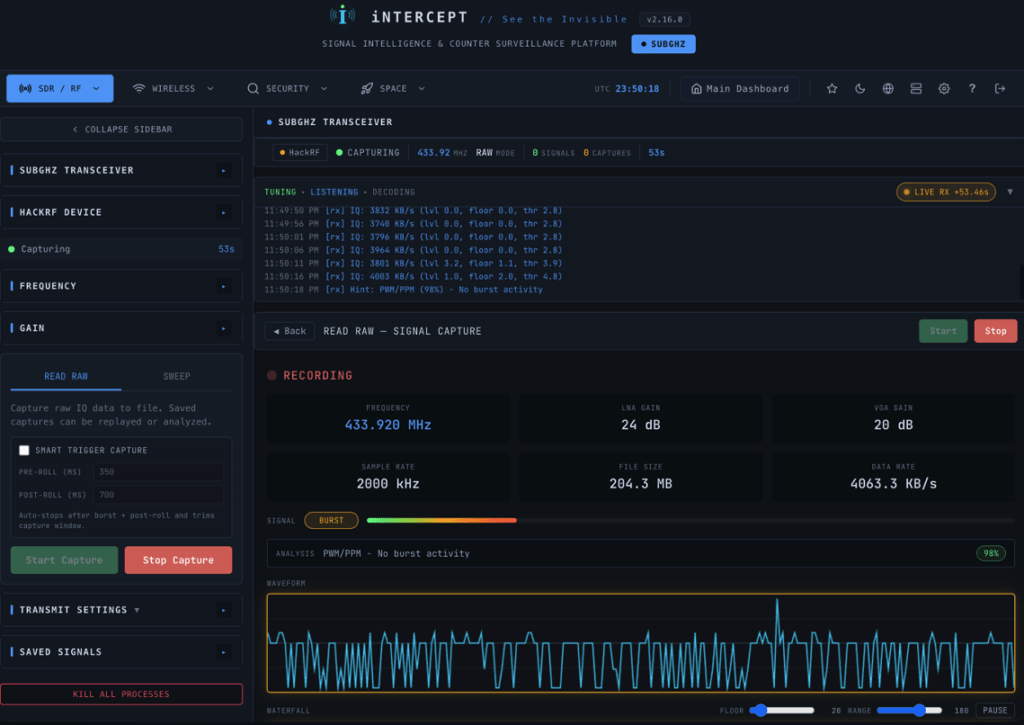Expand the Frequency sidebar section
The image size is (1024, 725).
pos(122,286)
